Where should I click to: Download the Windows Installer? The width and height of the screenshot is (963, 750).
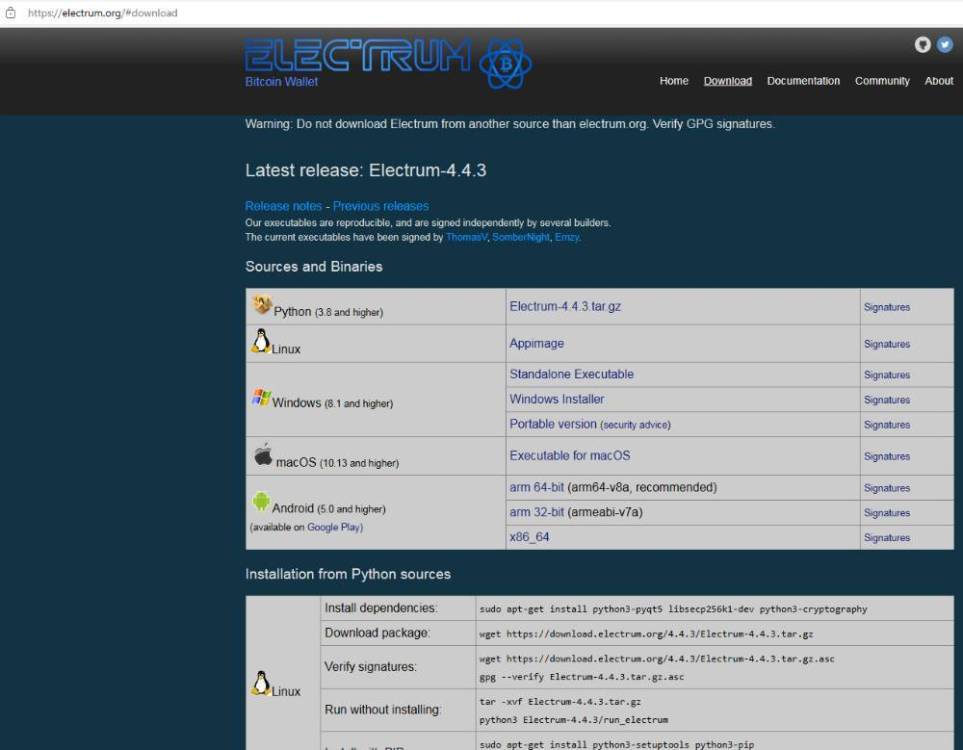(556, 399)
